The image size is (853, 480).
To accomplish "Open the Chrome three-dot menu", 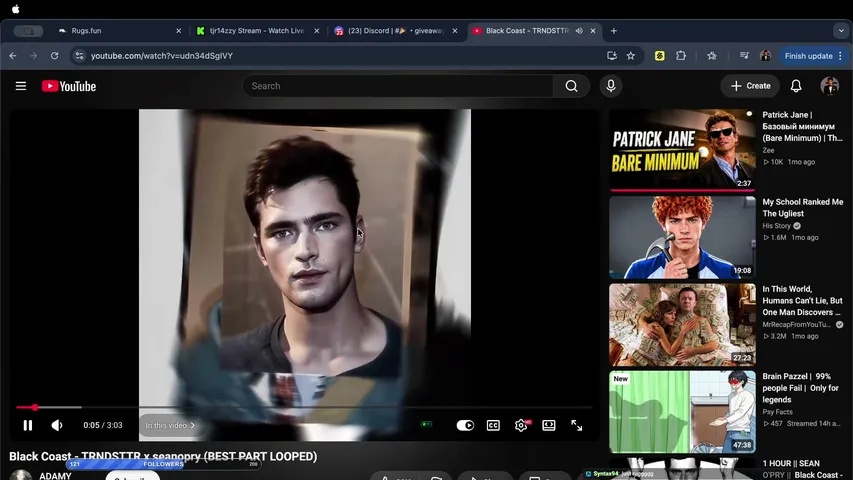I will pyautogui.click(x=840, y=56).
